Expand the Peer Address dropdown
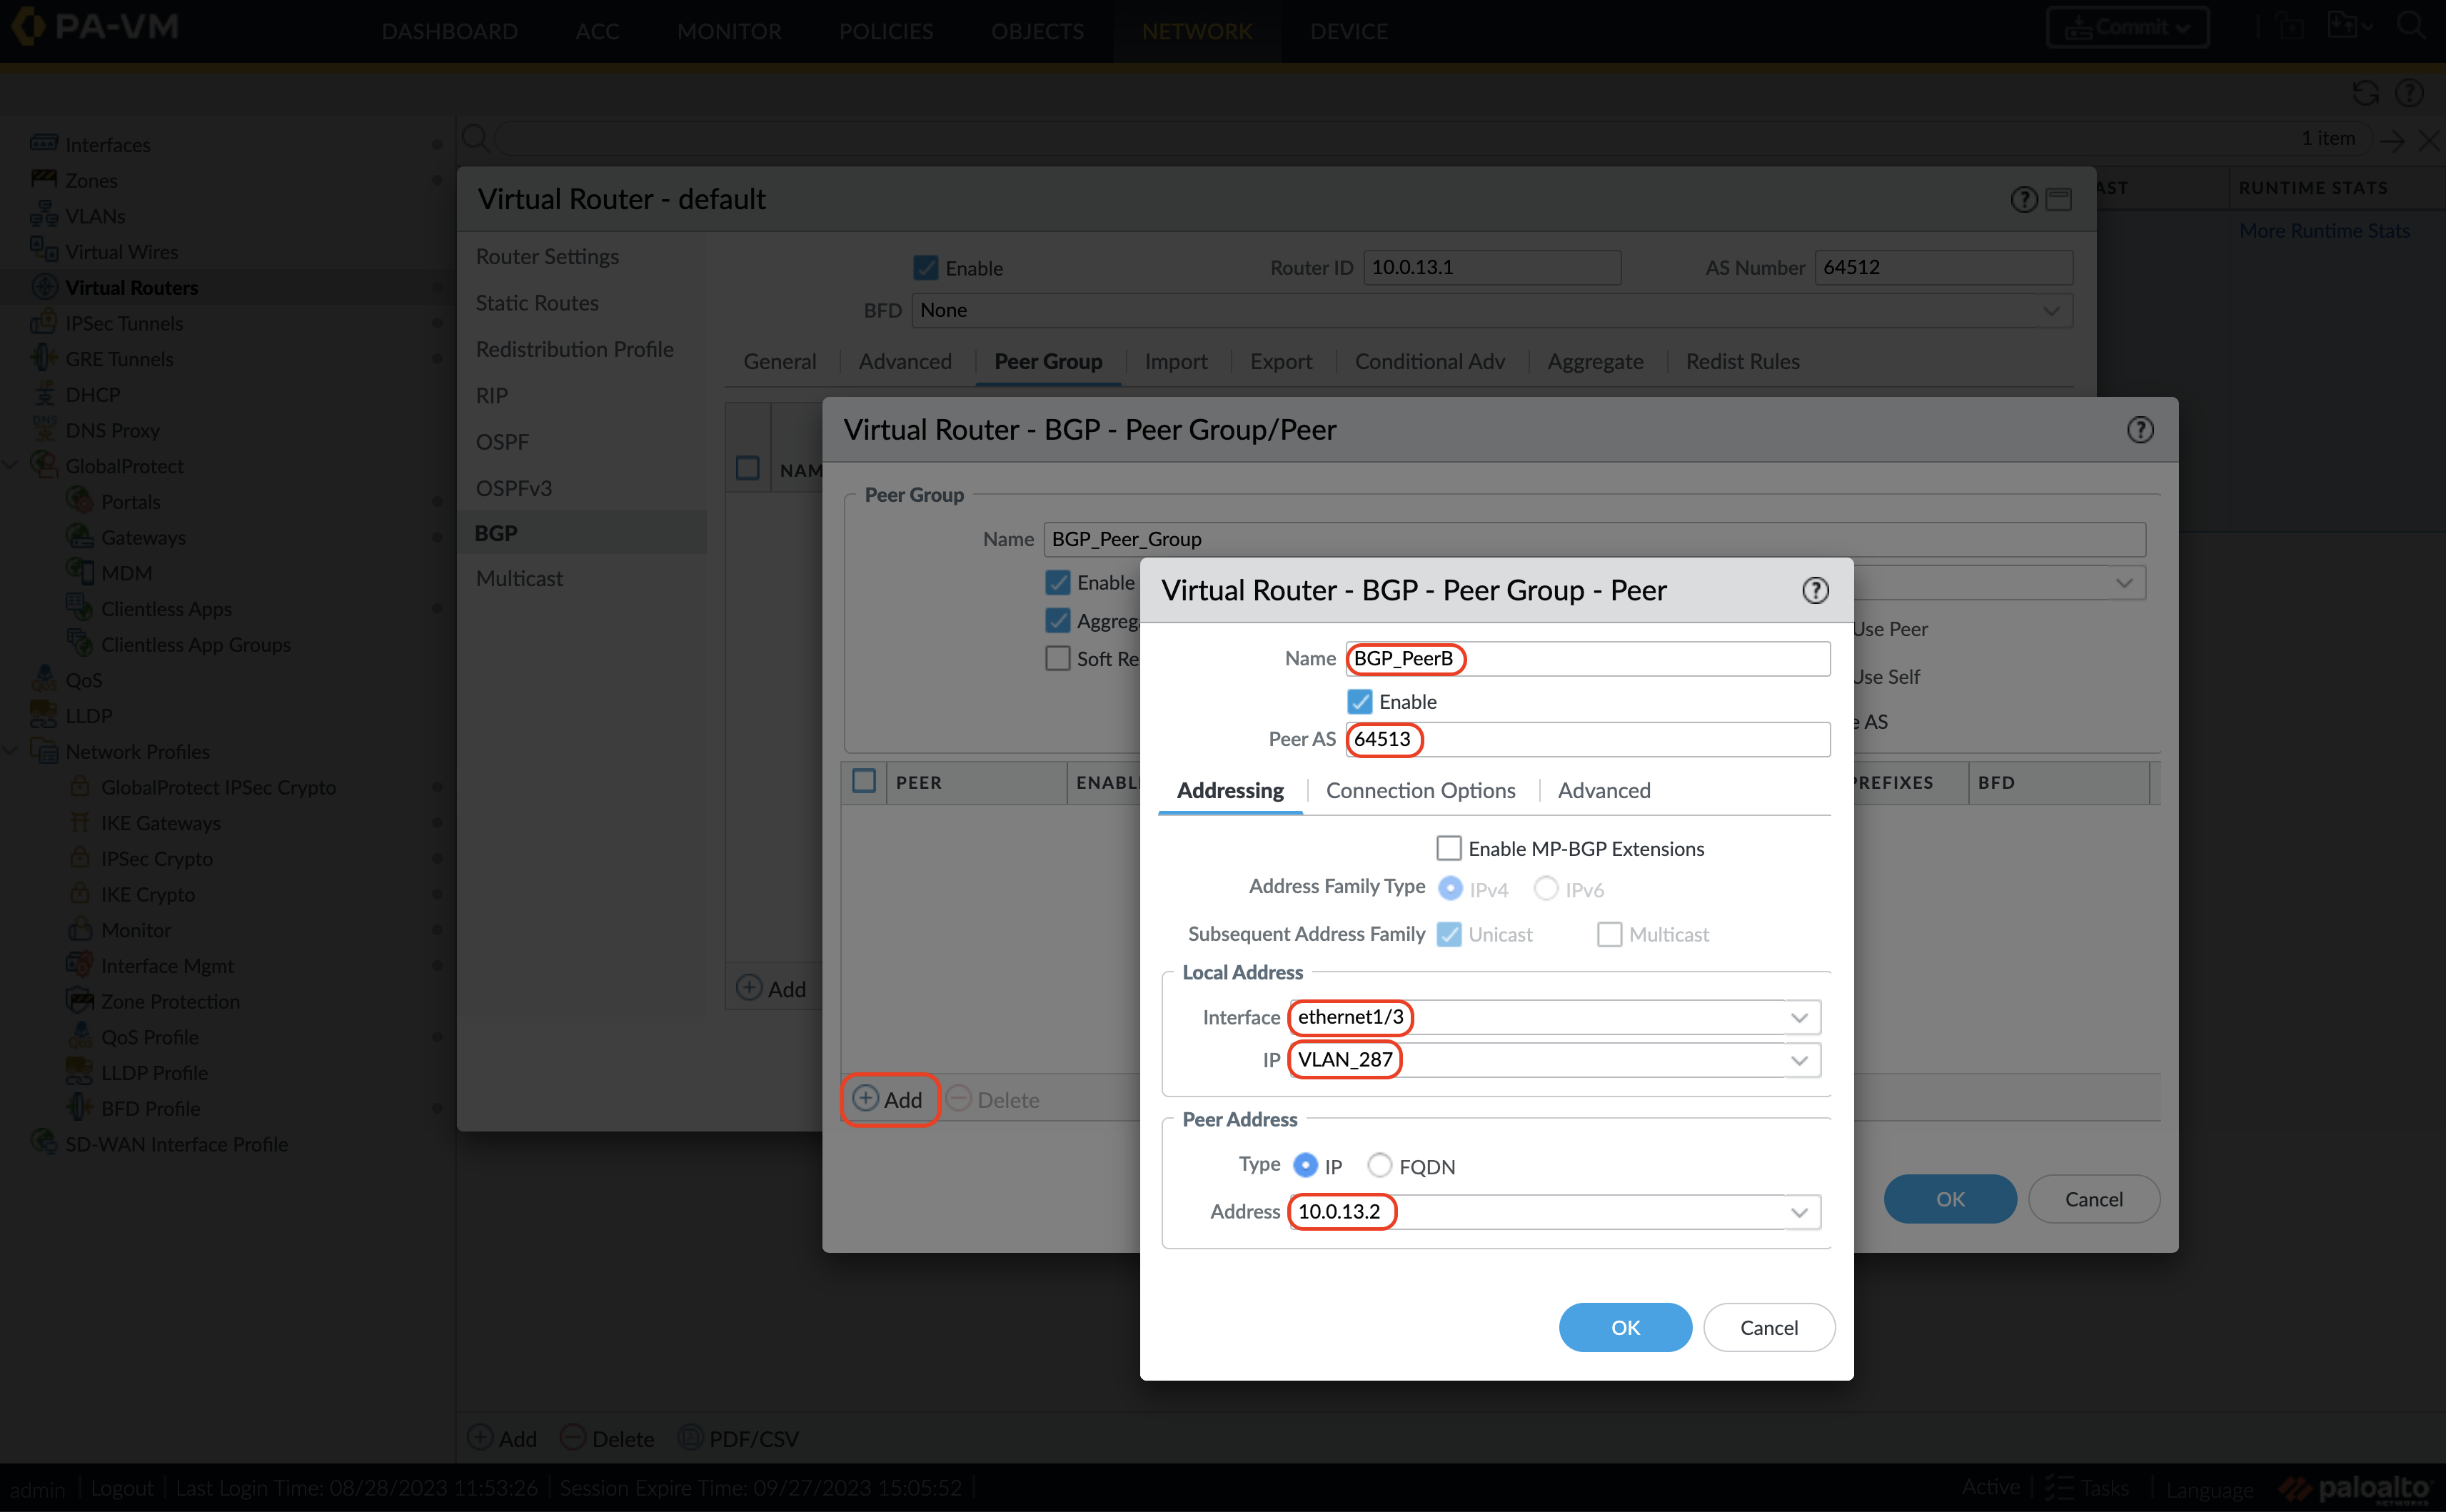2446x1512 pixels. (x=1799, y=1212)
